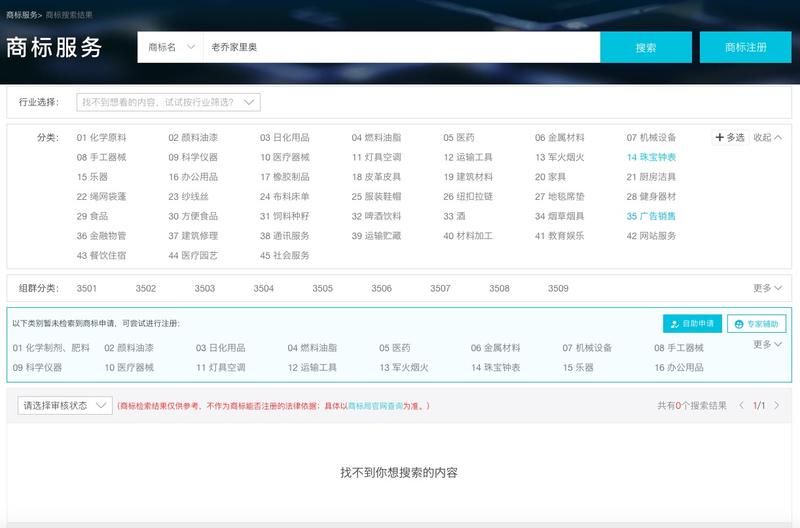Screen dimensions: 800x528
Task: Expand 更多 in the 组群分类 row
Action: click(x=767, y=288)
